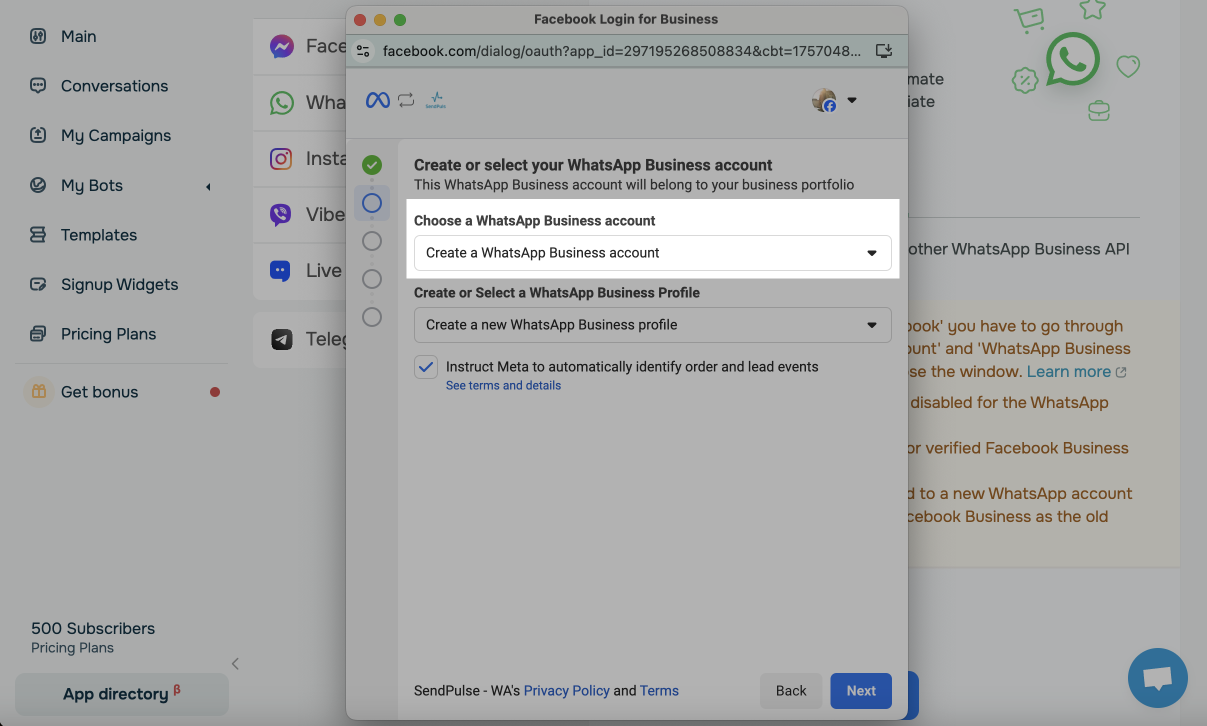1207x726 pixels.
Task: Select the Telegram channel icon
Action: coord(282,340)
